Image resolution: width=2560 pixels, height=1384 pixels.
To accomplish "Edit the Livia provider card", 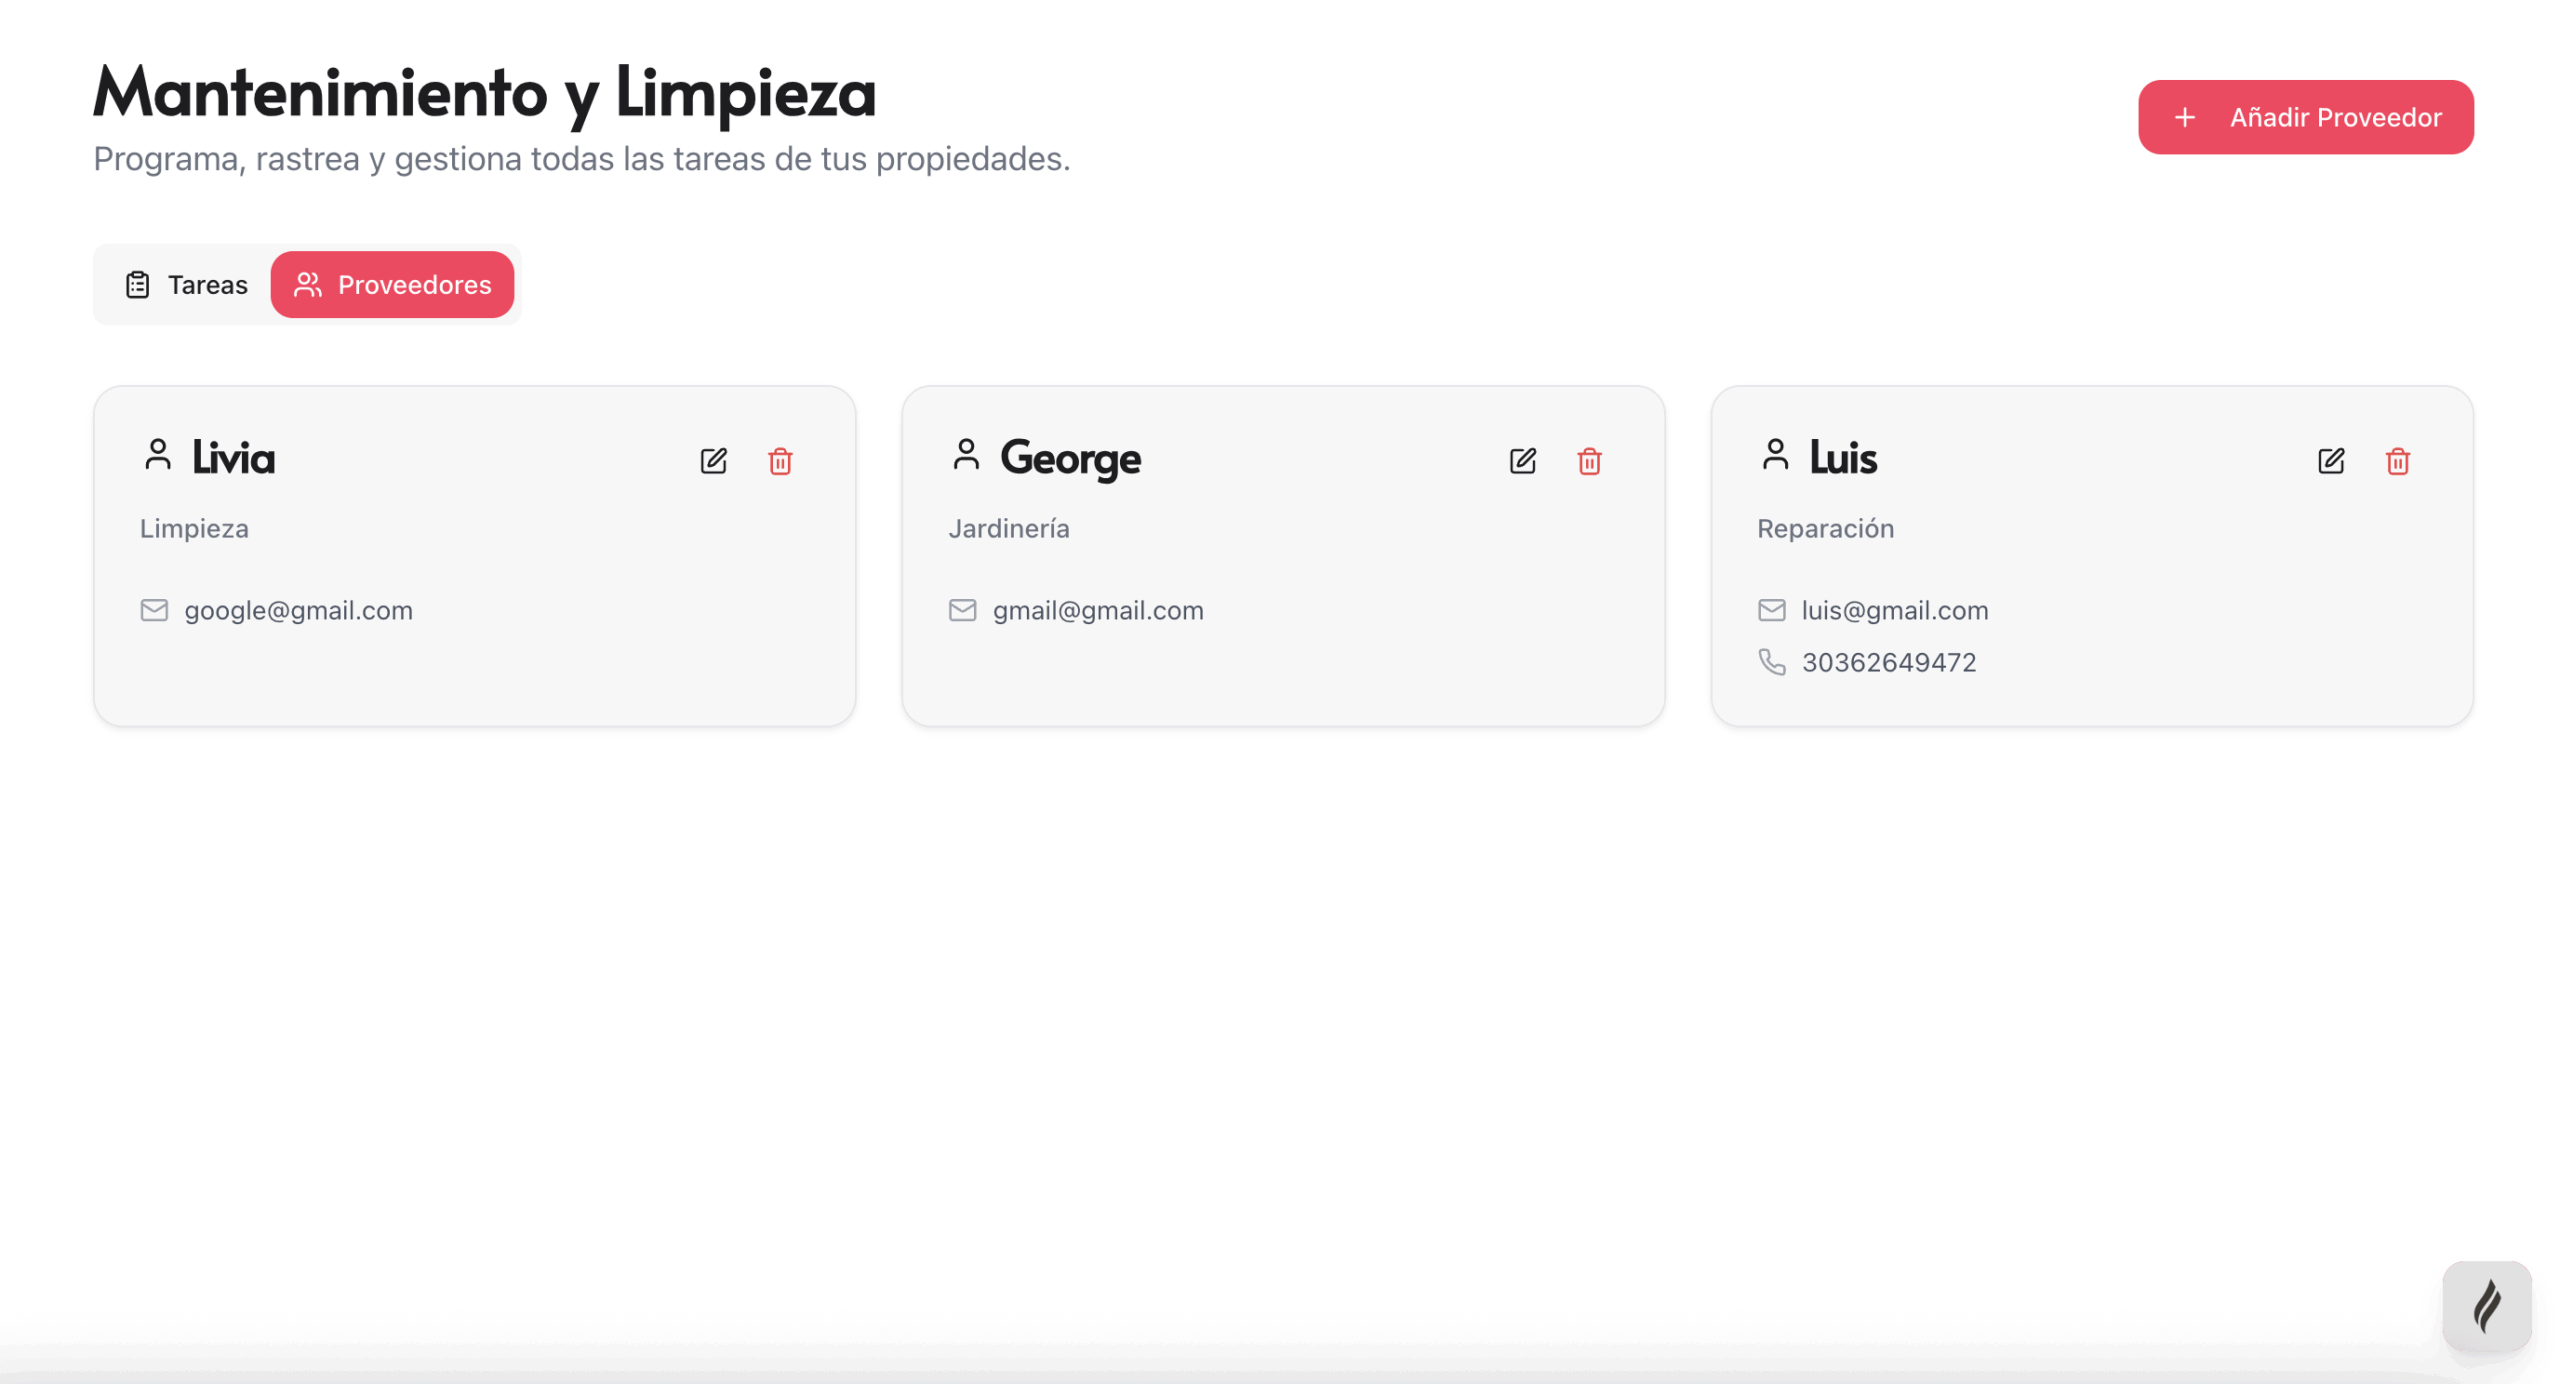I will coord(713,461).
